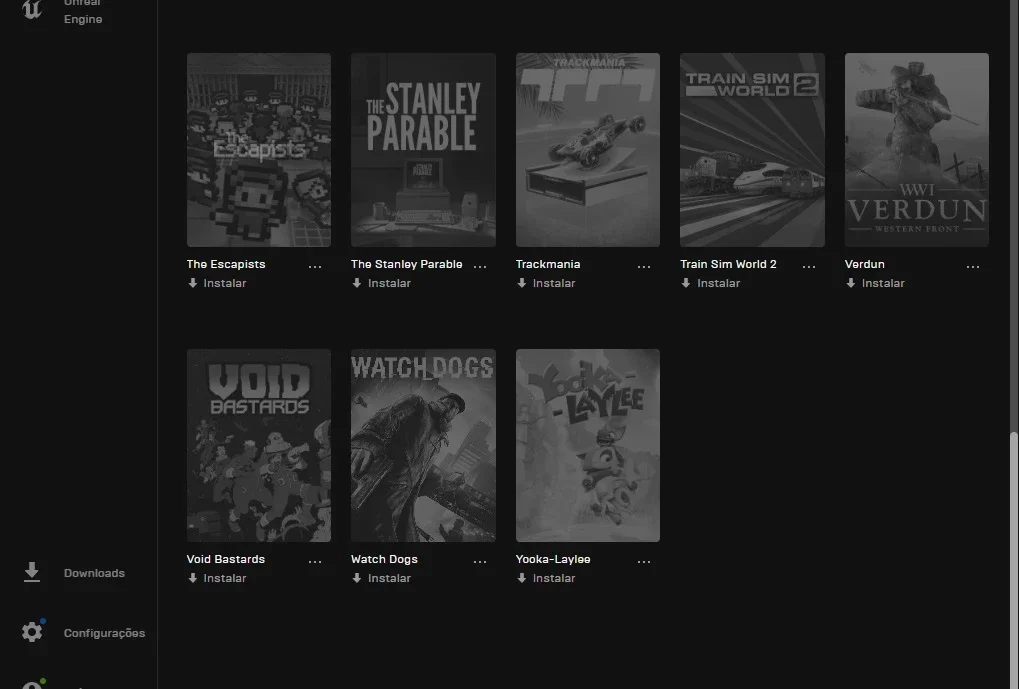Open the three-dot menu for Verdun
This screenshot has width=1019, height=689.
click(x=973, y=266)
